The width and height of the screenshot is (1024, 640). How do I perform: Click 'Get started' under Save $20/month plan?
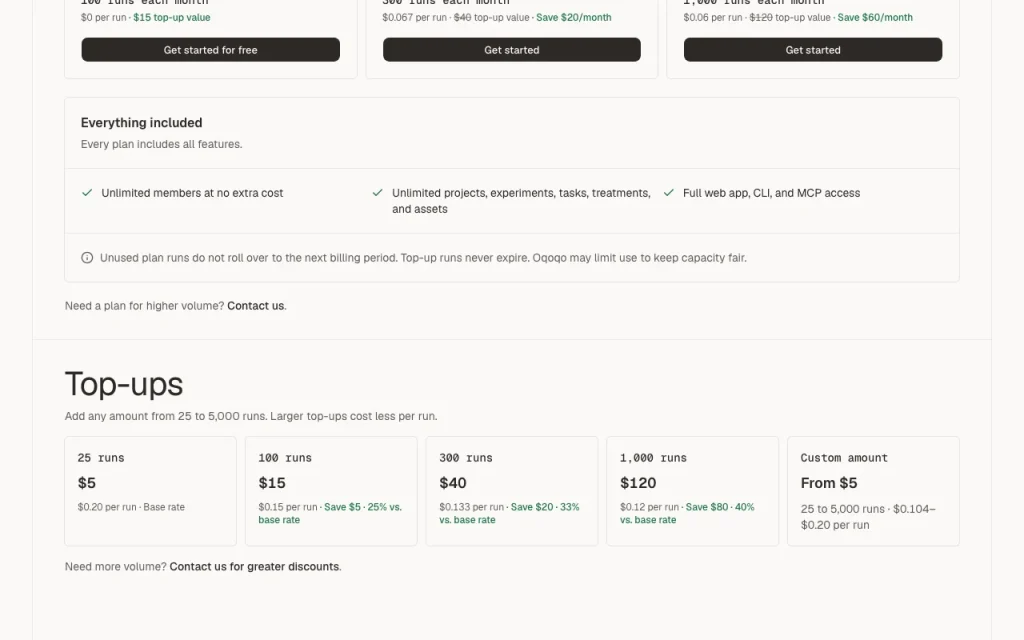click(511, 50)
